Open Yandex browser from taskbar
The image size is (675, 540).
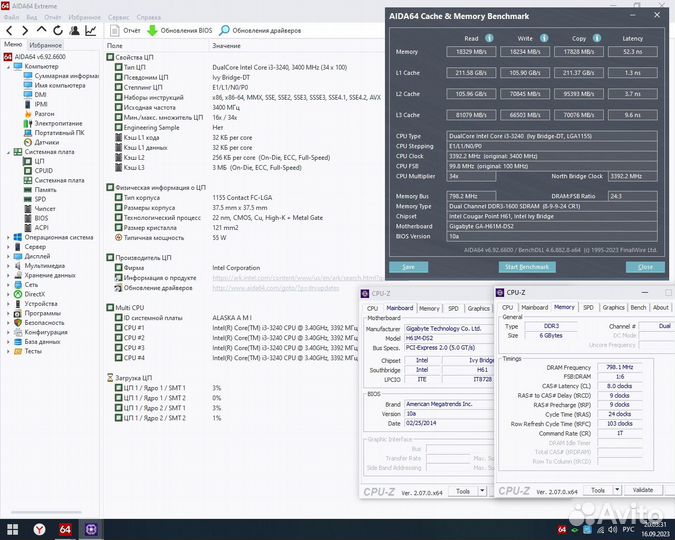tap(39, 530)
